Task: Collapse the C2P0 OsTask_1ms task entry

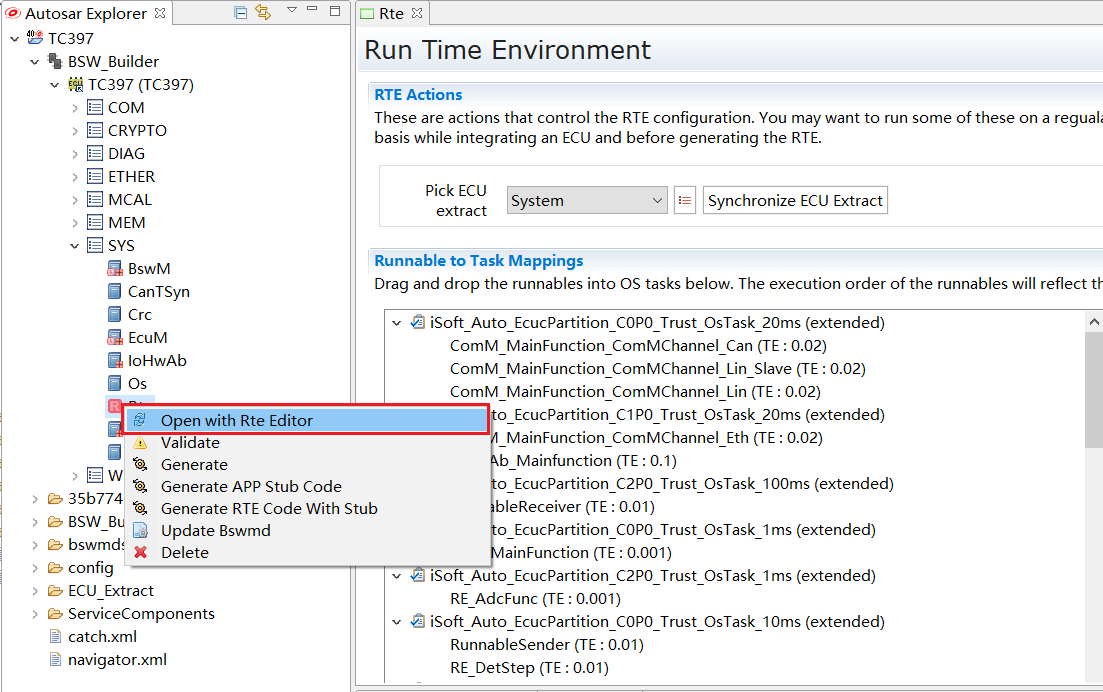Action: click(x=397, y=576)
